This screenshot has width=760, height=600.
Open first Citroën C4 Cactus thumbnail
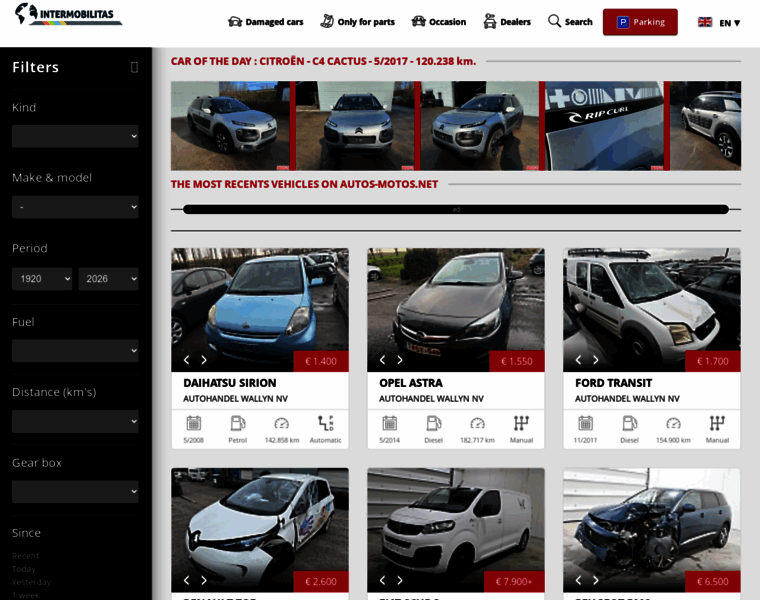[230, 126]
